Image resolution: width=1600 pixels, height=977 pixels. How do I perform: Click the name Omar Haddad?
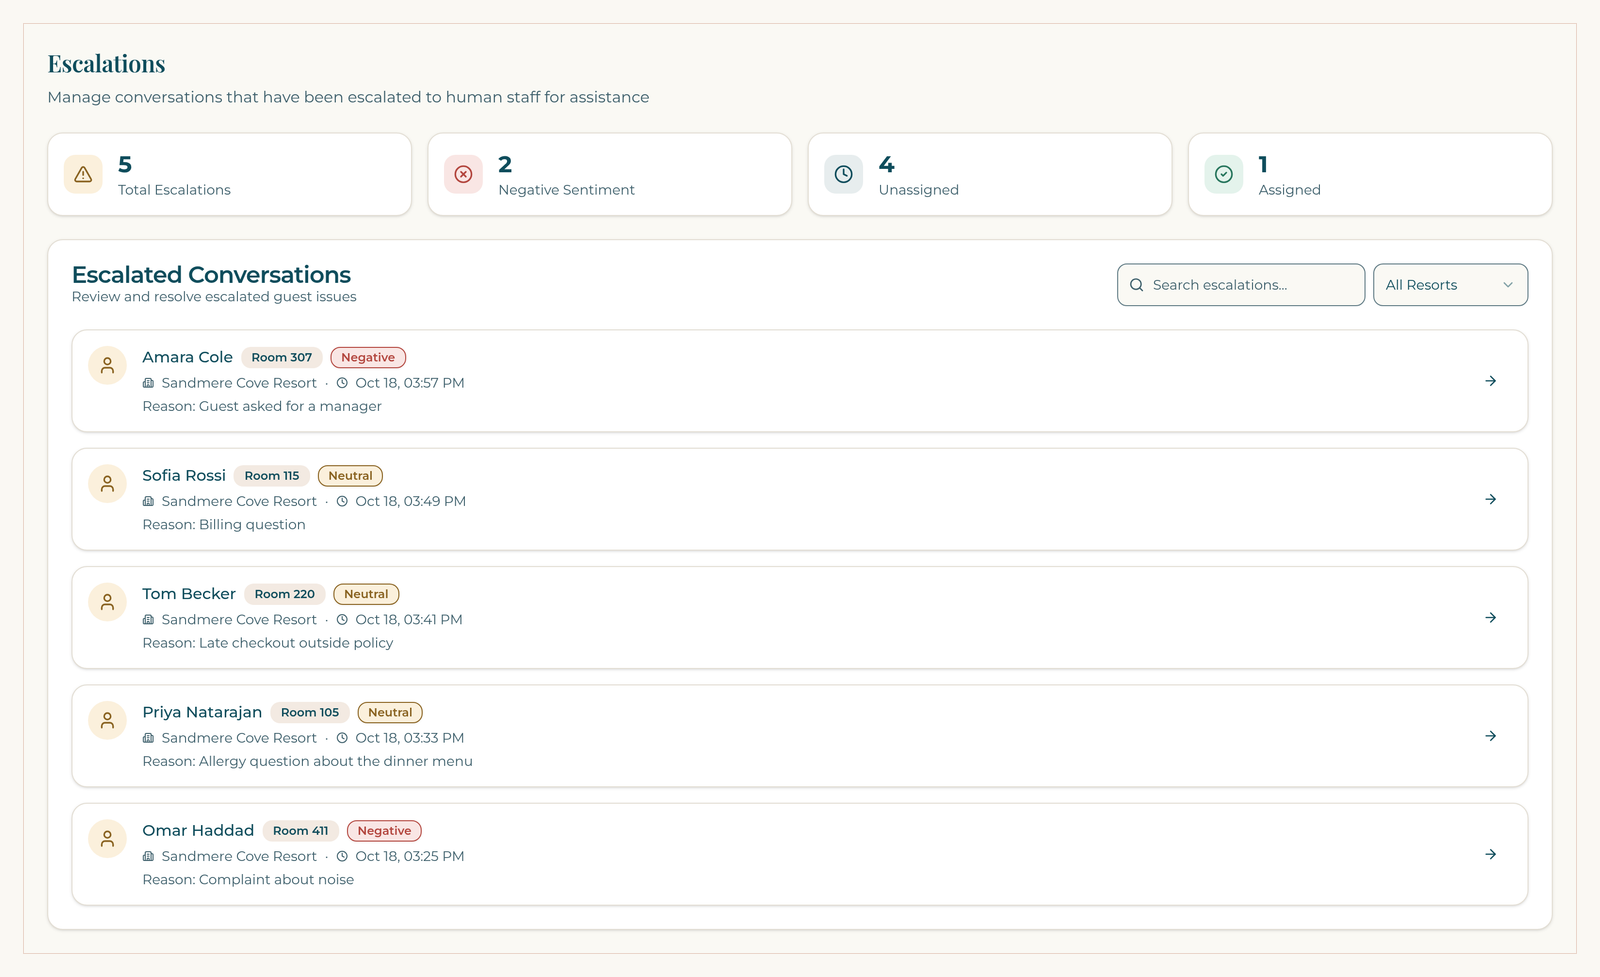(x=198, y=830)
